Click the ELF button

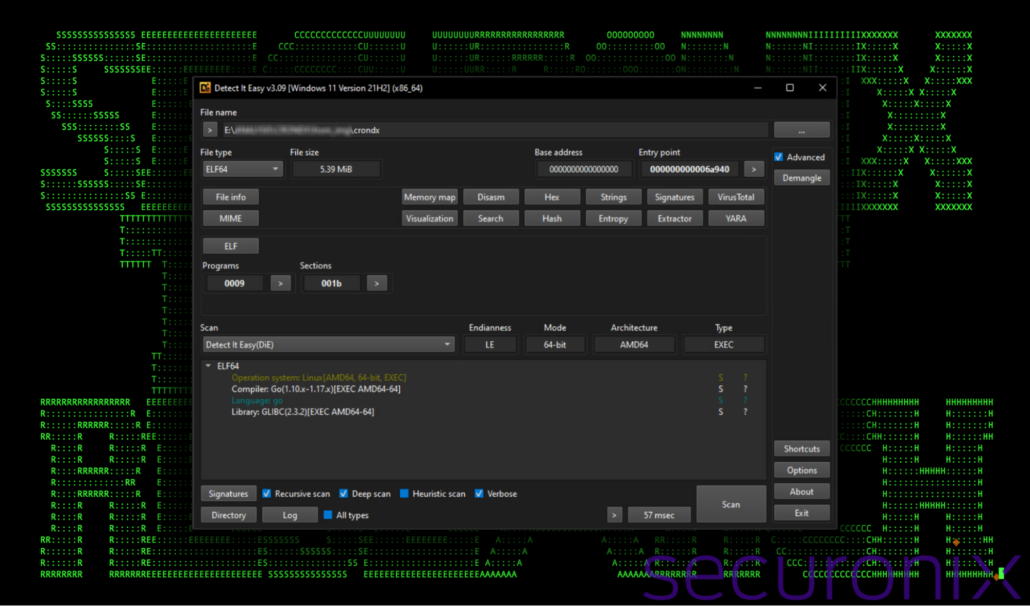(231, 246)
